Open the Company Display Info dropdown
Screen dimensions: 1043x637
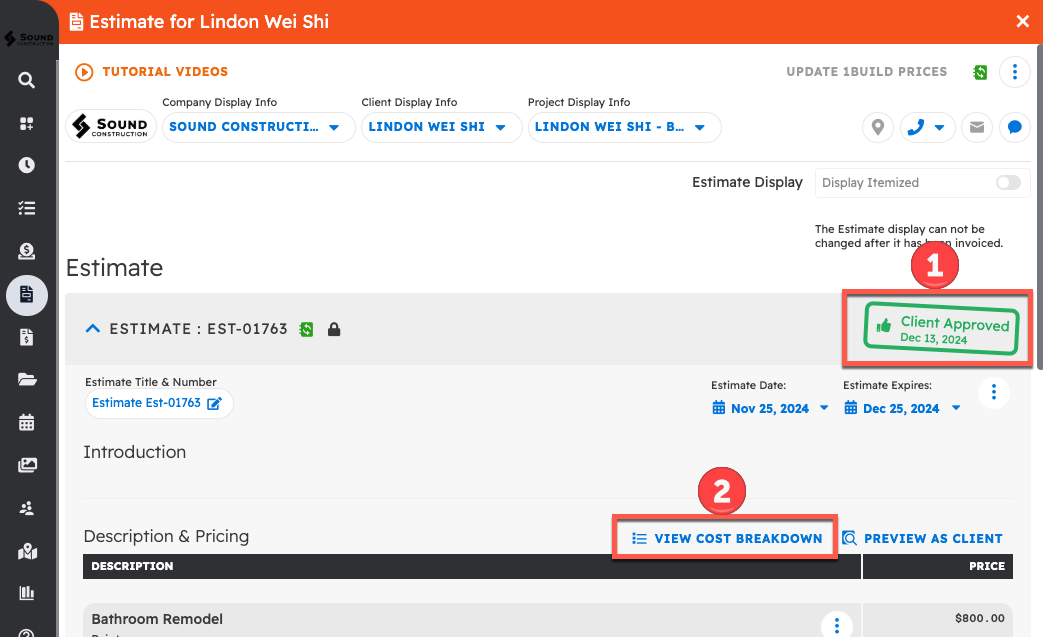(257, 127)
